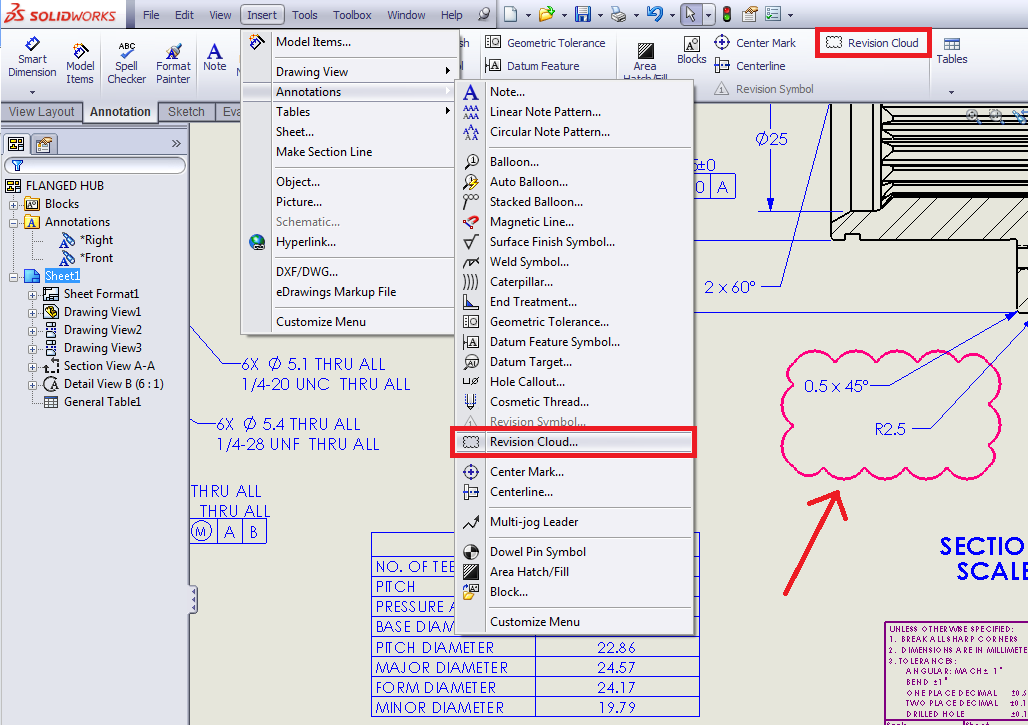This screenshot has width=1028, height=725.
Task: Expand the Section View A-A node
Action: pos(33,366)
